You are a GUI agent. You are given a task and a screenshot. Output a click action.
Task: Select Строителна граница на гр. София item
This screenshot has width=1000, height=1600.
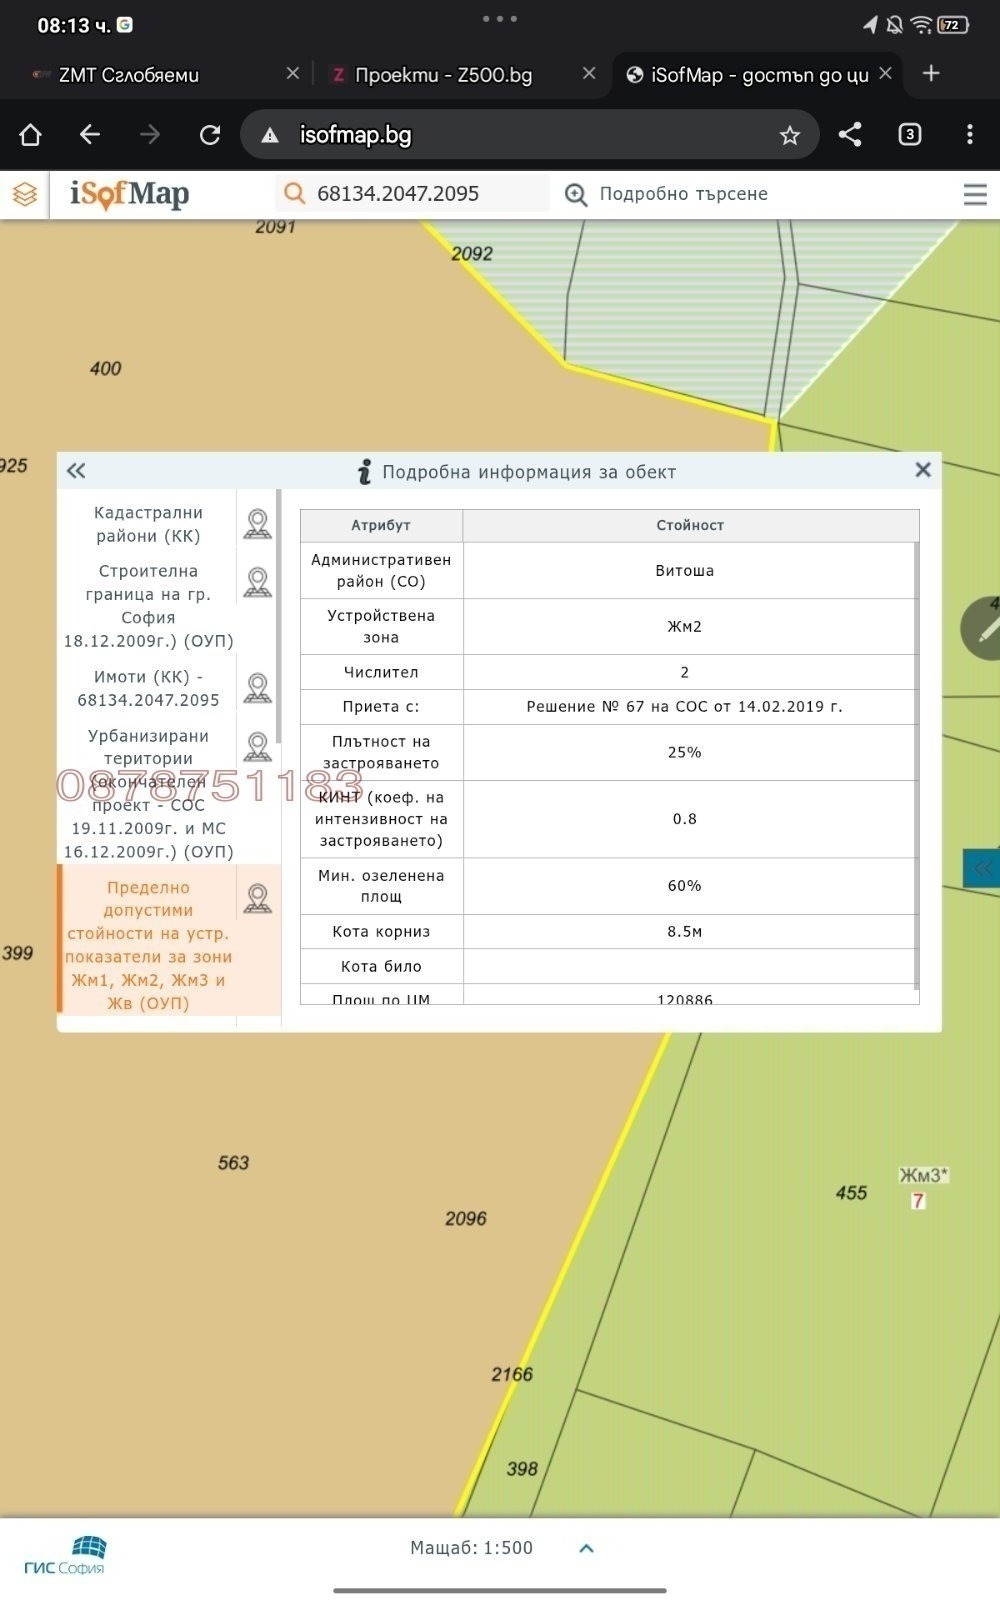148,606
